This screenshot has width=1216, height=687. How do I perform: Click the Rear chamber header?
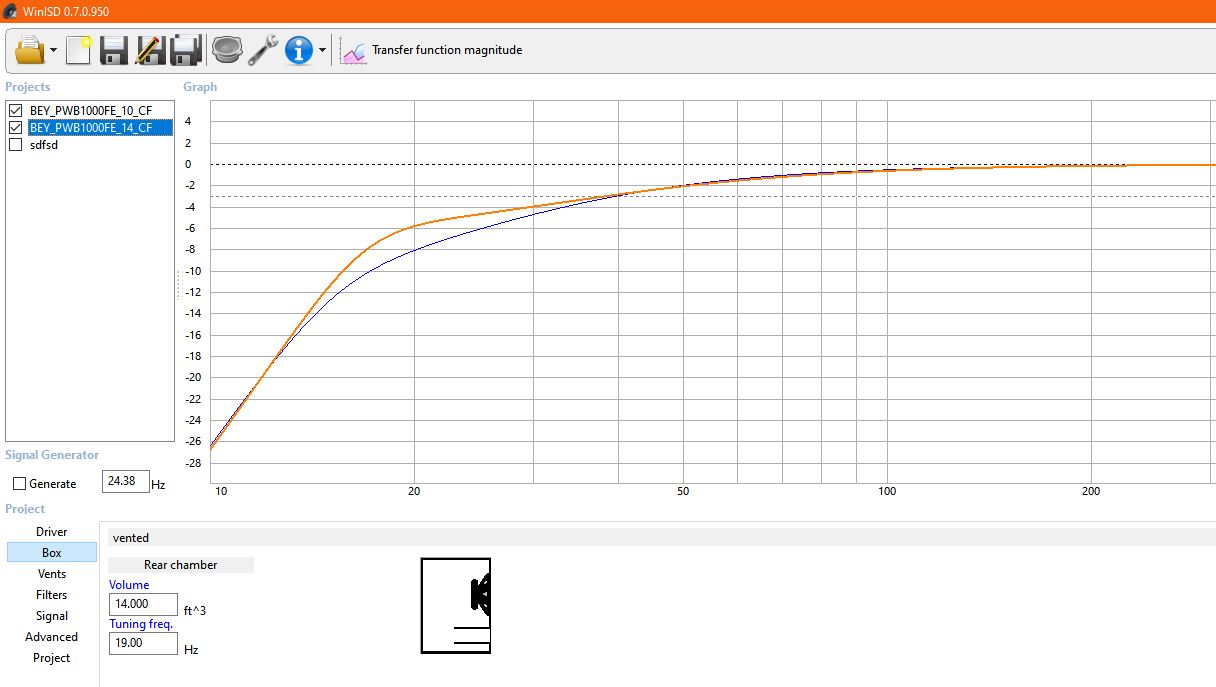181,565
